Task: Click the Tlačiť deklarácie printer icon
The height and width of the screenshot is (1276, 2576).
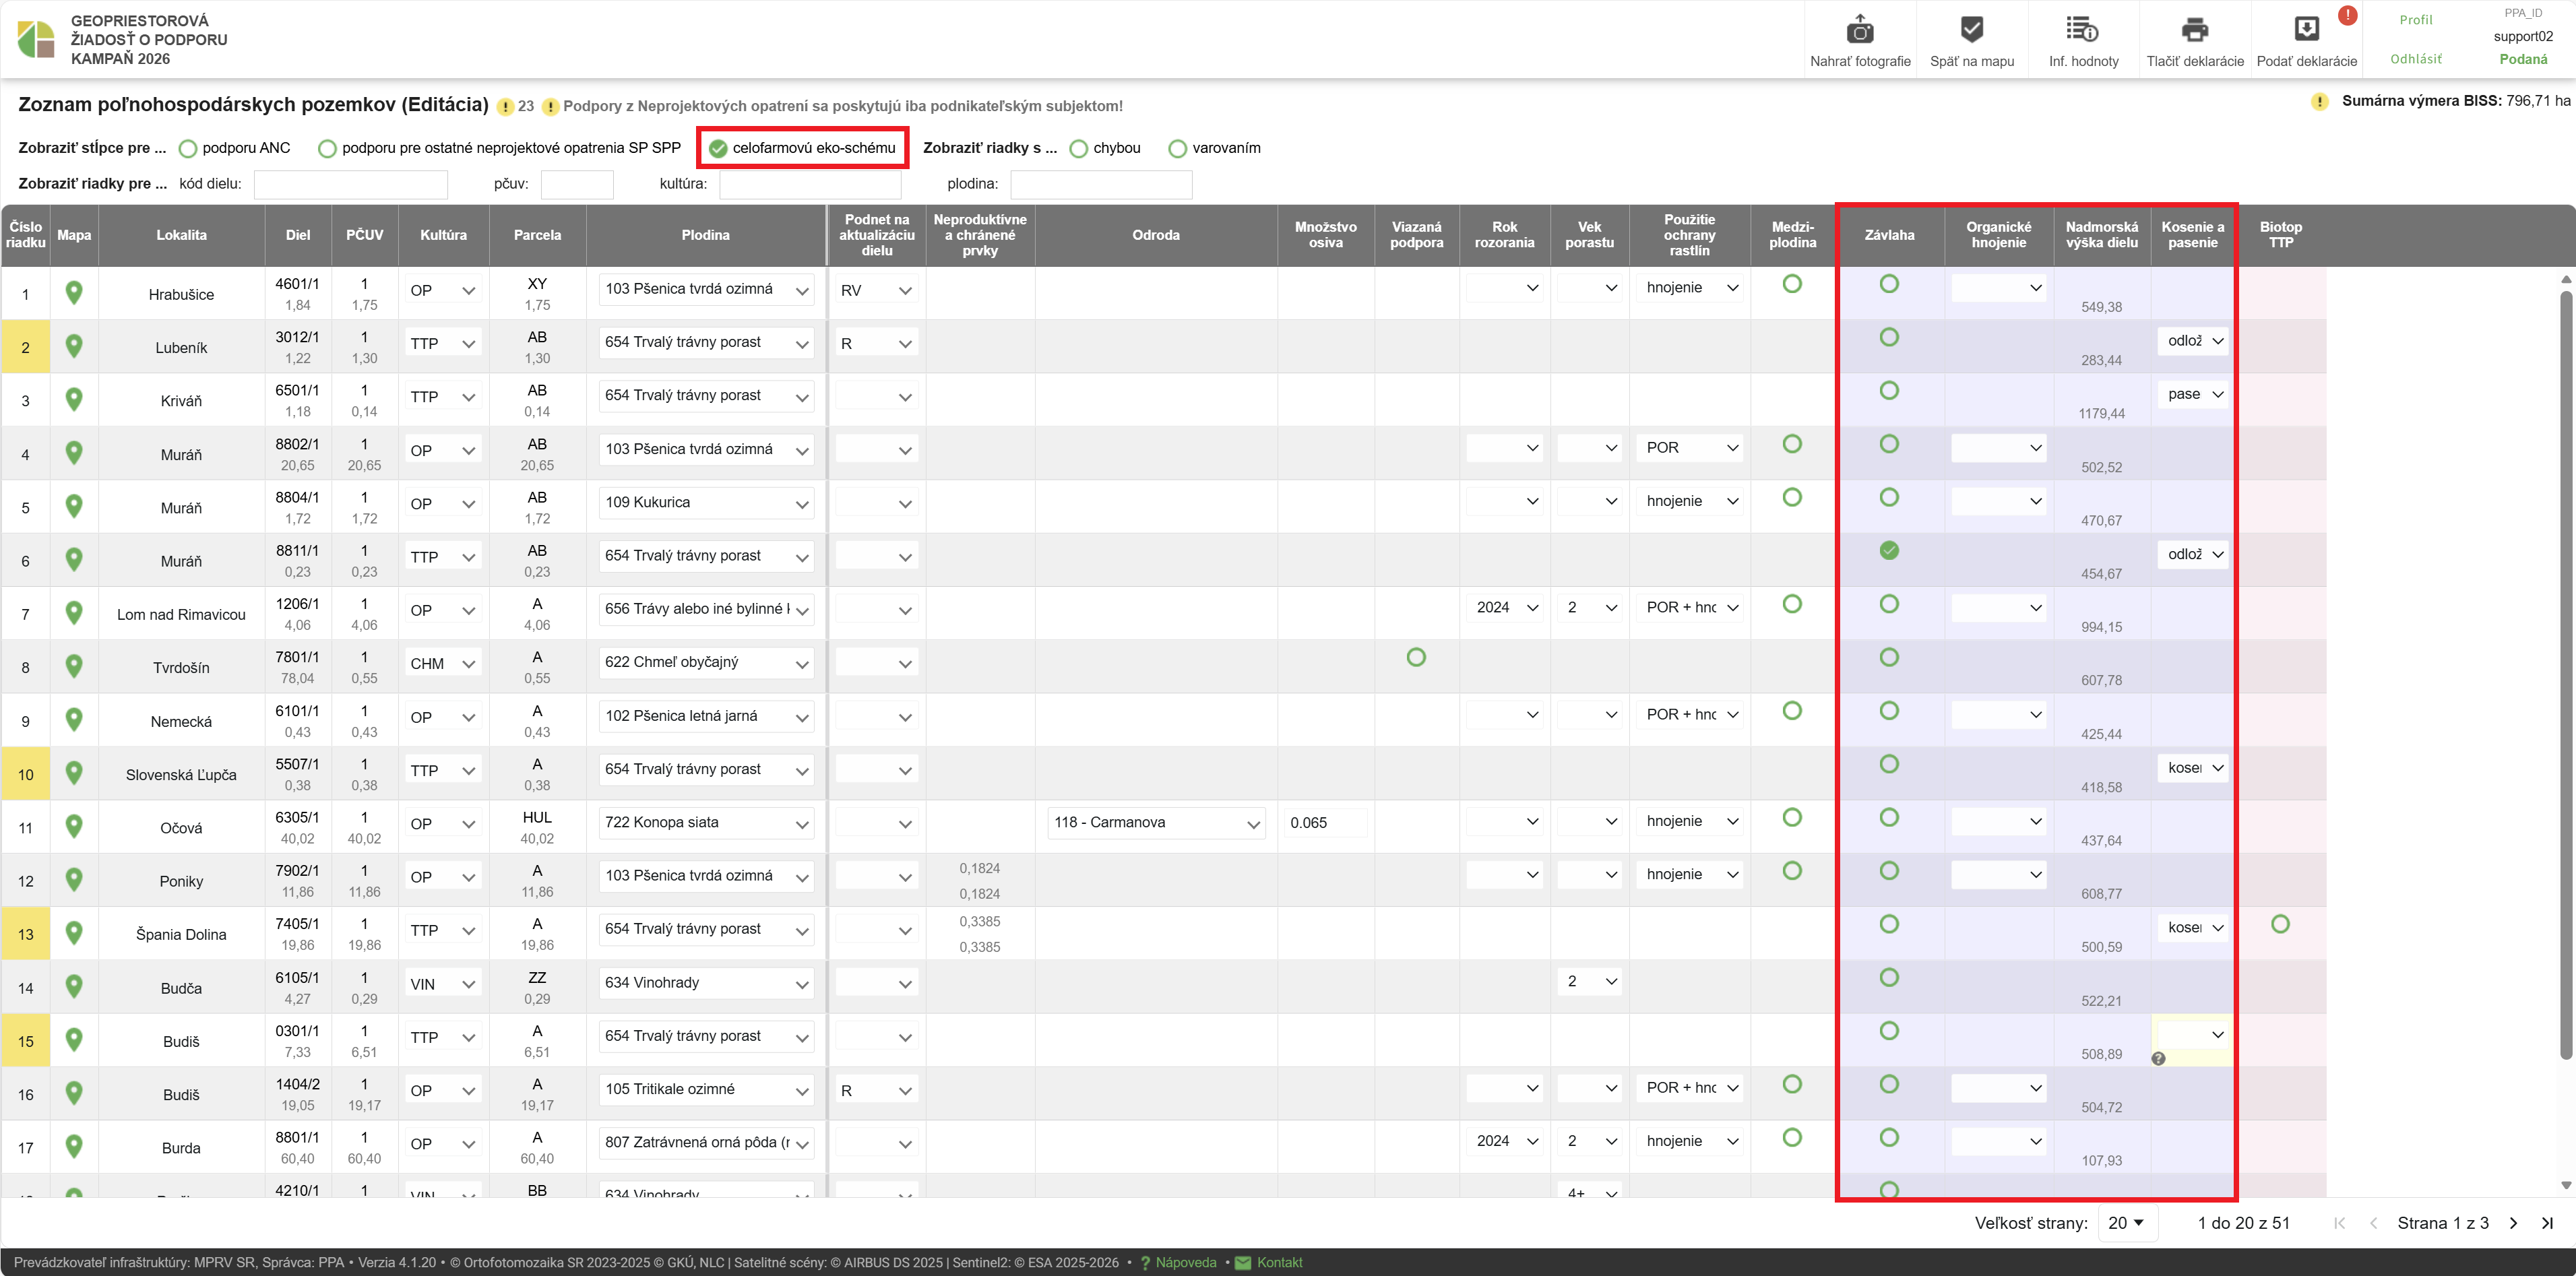Action: pyautogui.click(x=2194, y=30)
